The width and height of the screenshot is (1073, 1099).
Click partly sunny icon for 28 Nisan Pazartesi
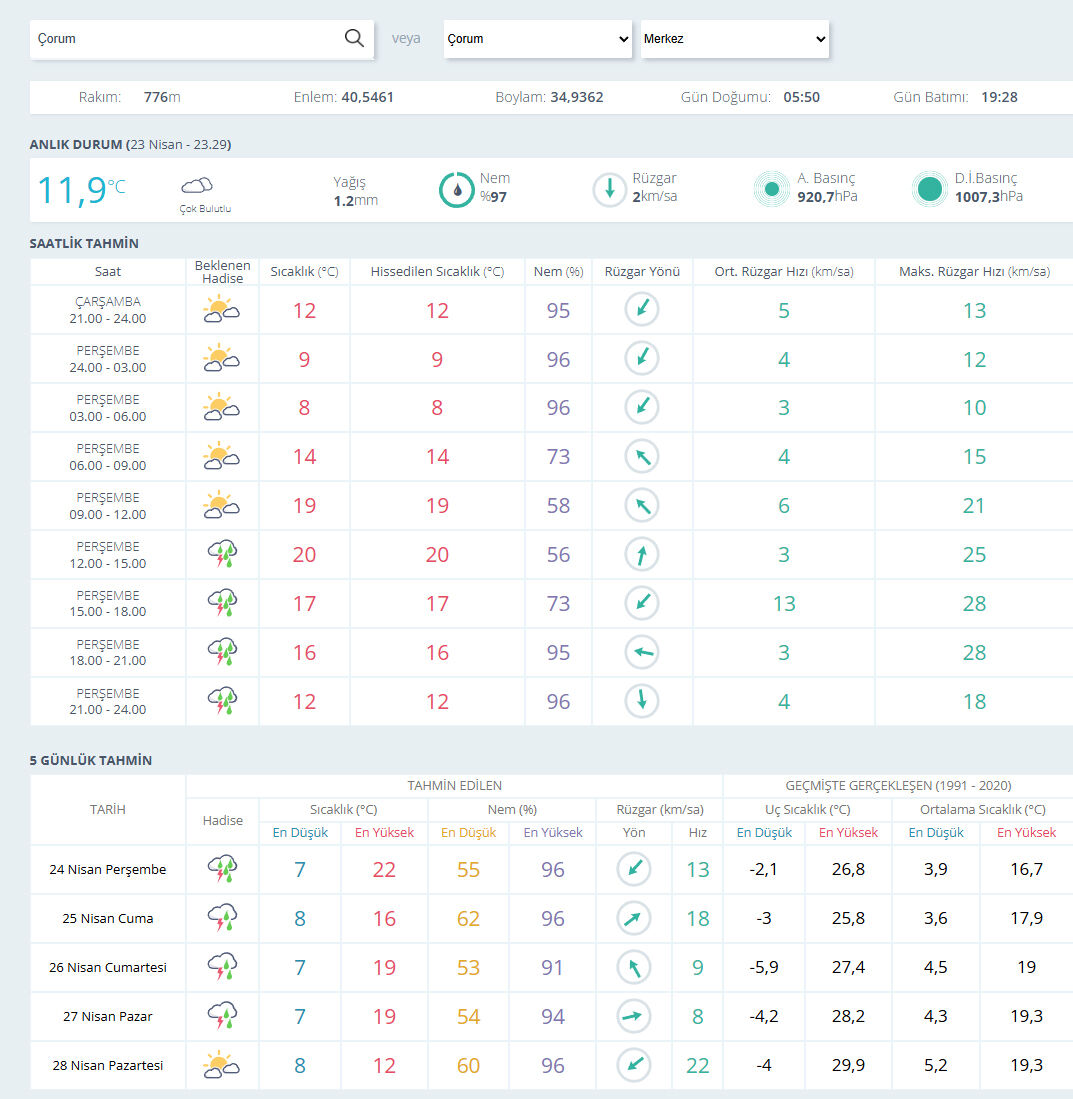click(x=221, y=1065)
